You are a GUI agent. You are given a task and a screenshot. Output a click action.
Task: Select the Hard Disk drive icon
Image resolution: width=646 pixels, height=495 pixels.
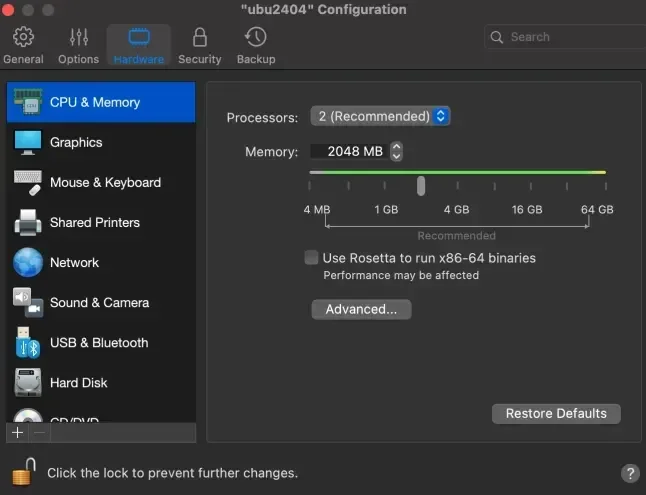(27, 382)
